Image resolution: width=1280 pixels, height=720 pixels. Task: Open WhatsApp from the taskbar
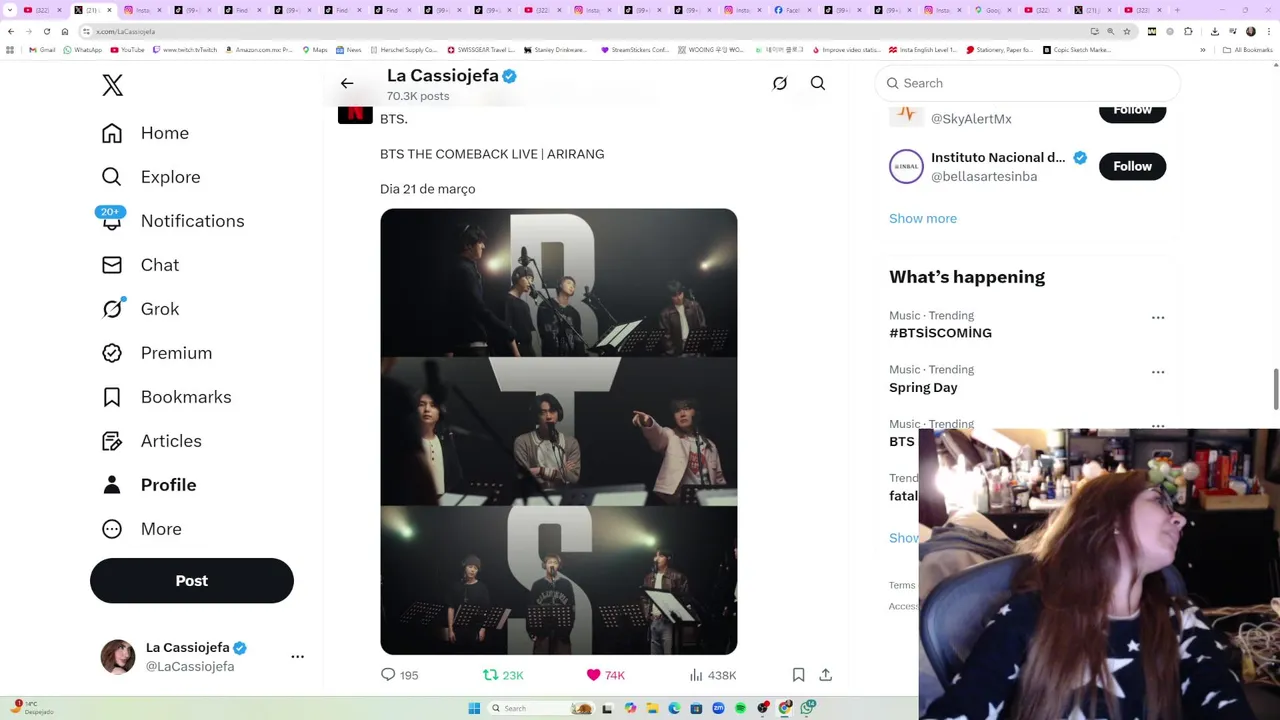pyautogui.click(x=807, y=708)
